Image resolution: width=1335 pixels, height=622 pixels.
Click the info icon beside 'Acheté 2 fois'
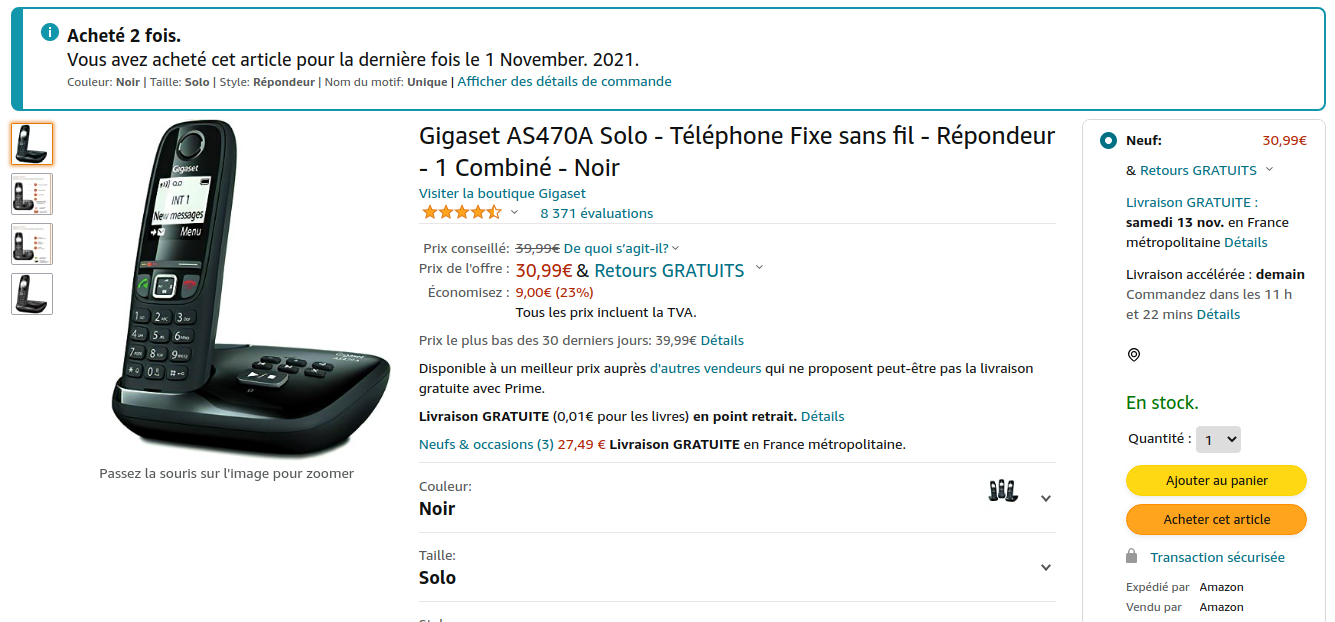point(50,33)
